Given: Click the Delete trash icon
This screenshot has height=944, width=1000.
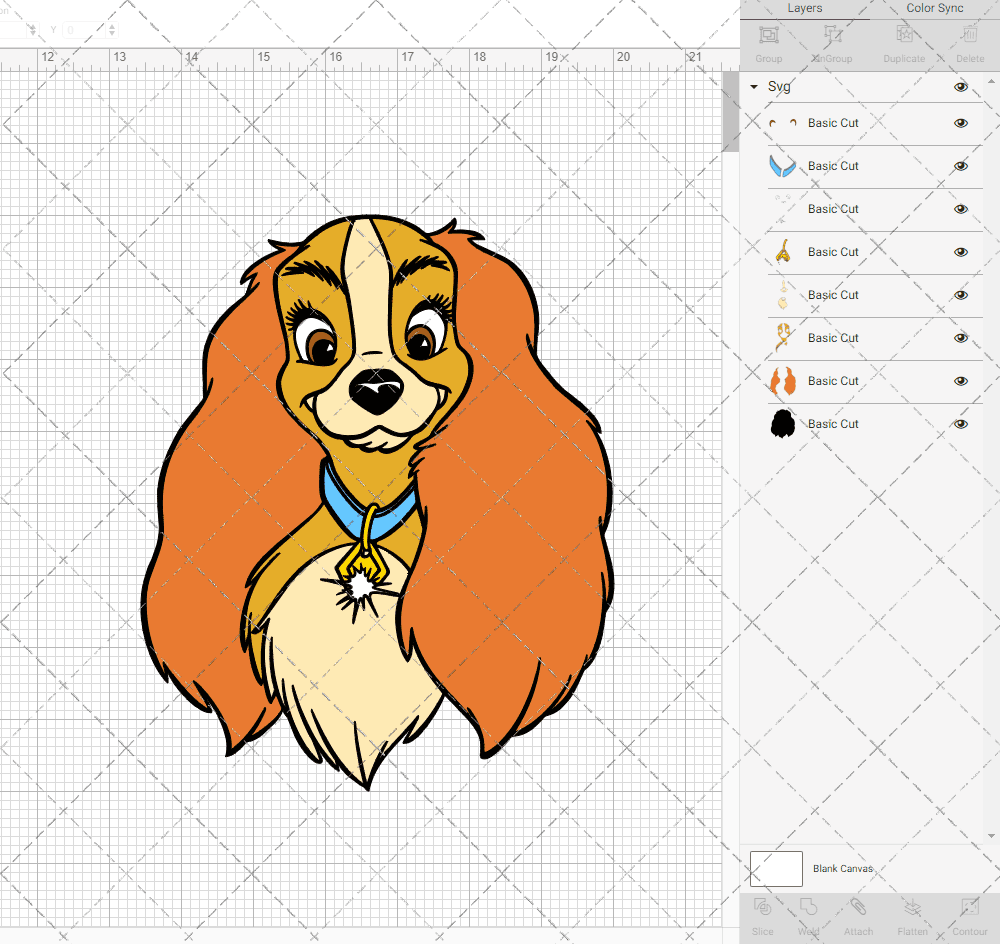Looking at the screenshot, I should (x=970, y=34).
